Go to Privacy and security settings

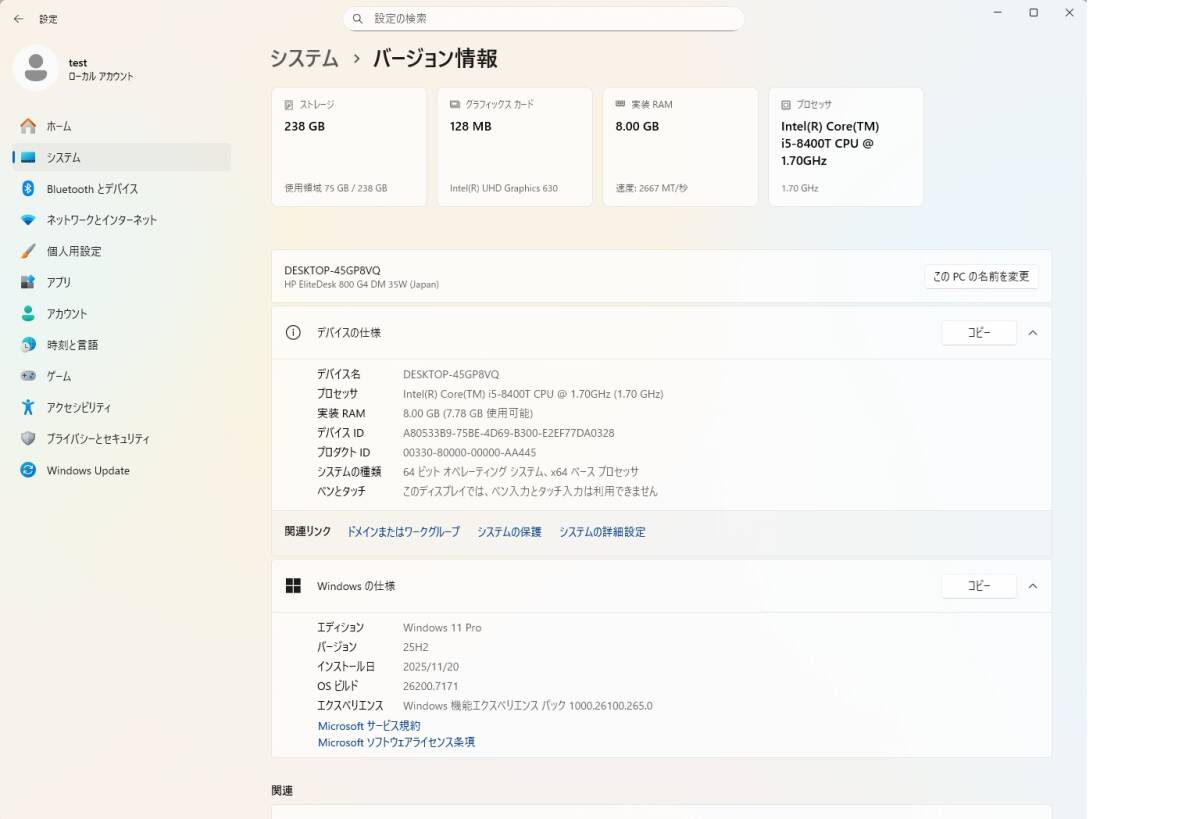(97, 439)
